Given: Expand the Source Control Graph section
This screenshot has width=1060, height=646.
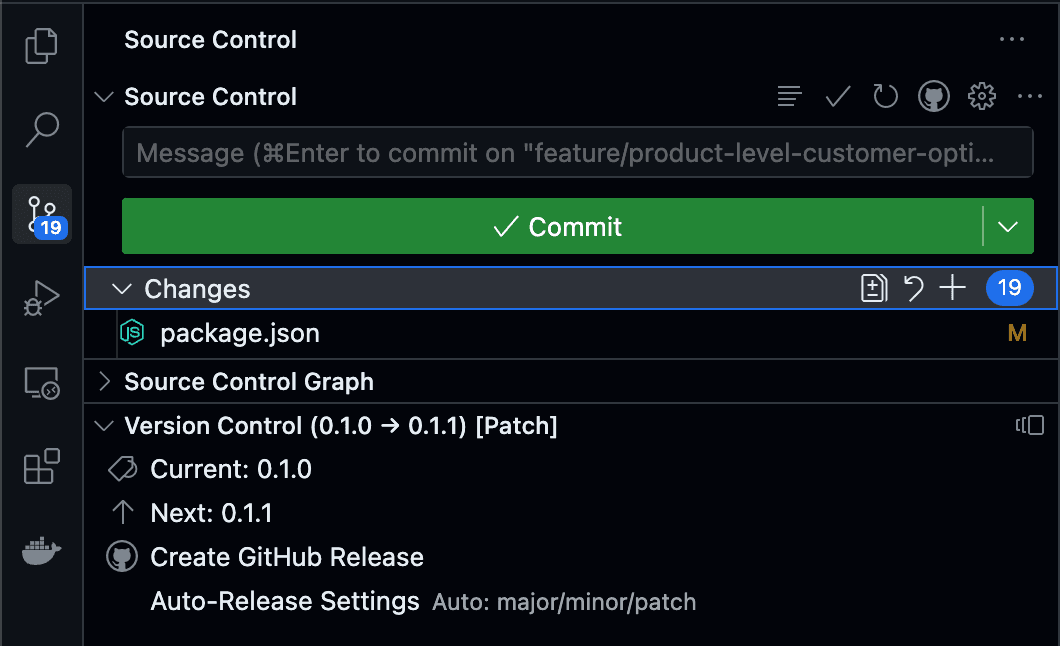Looking at the screenshot, I should point(104,382).
